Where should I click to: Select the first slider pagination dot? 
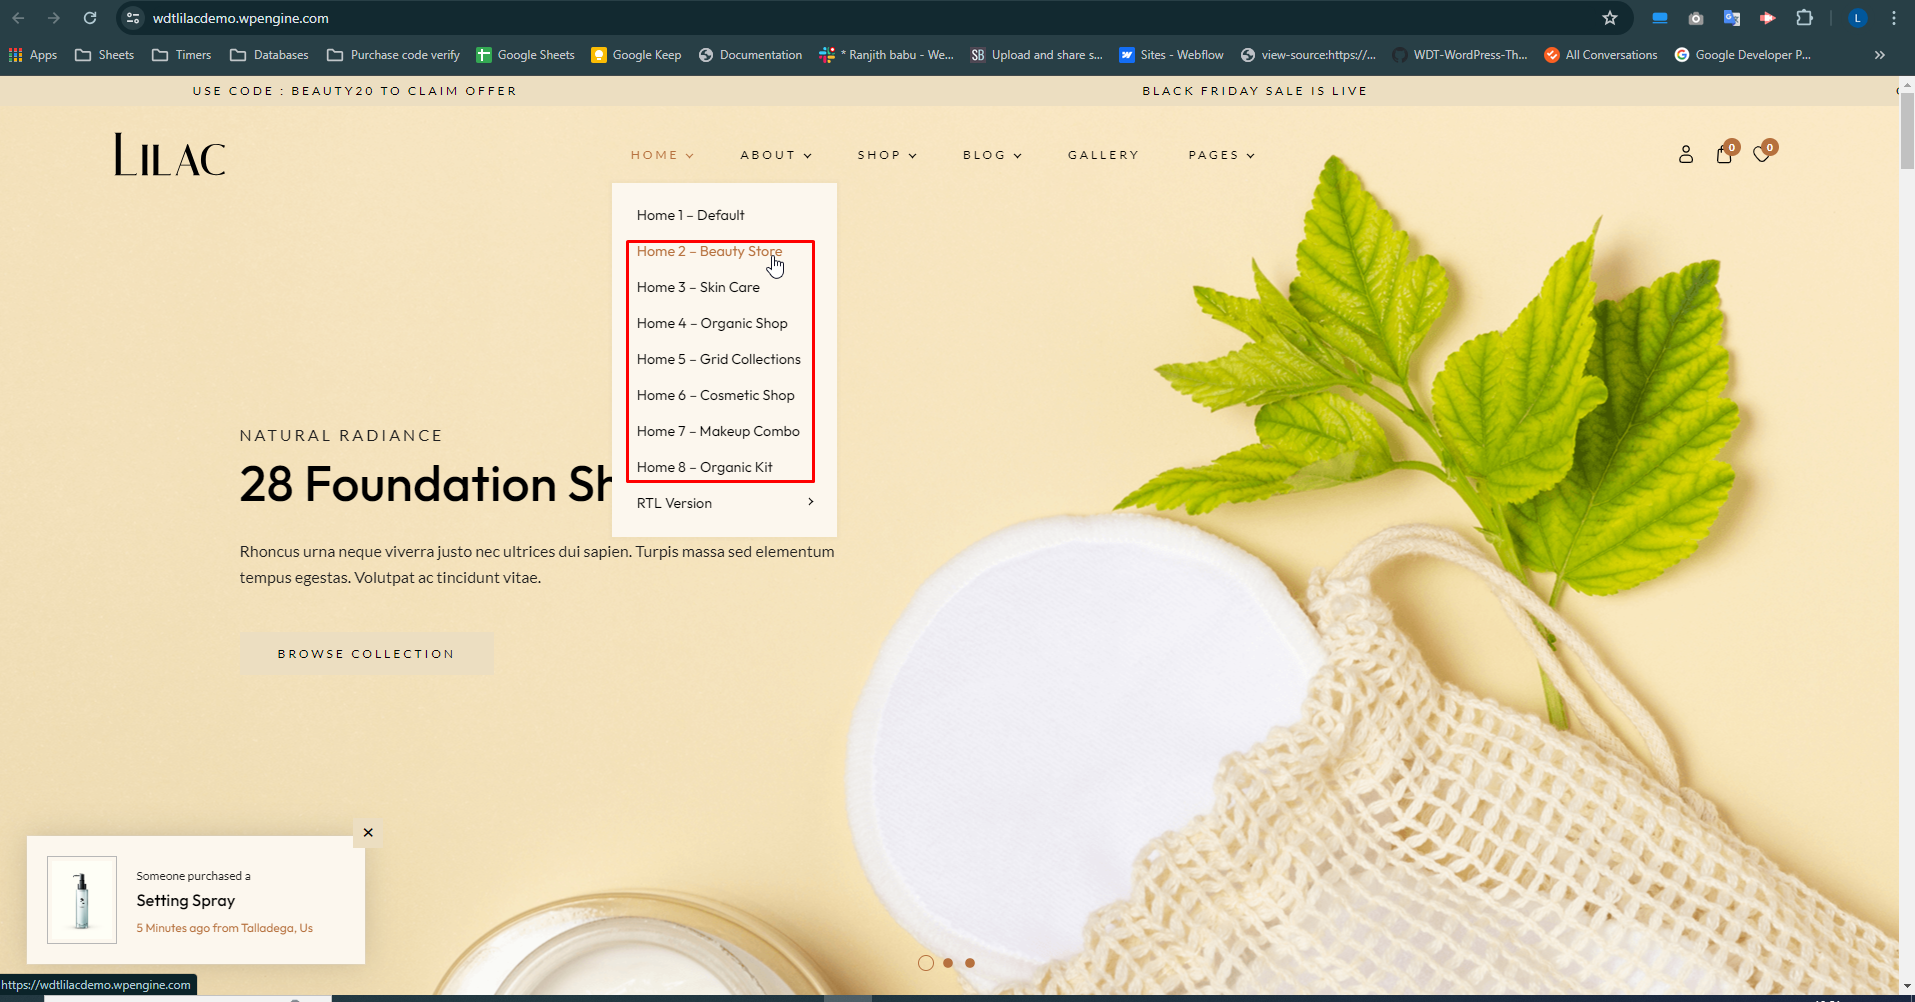point(926,963)
